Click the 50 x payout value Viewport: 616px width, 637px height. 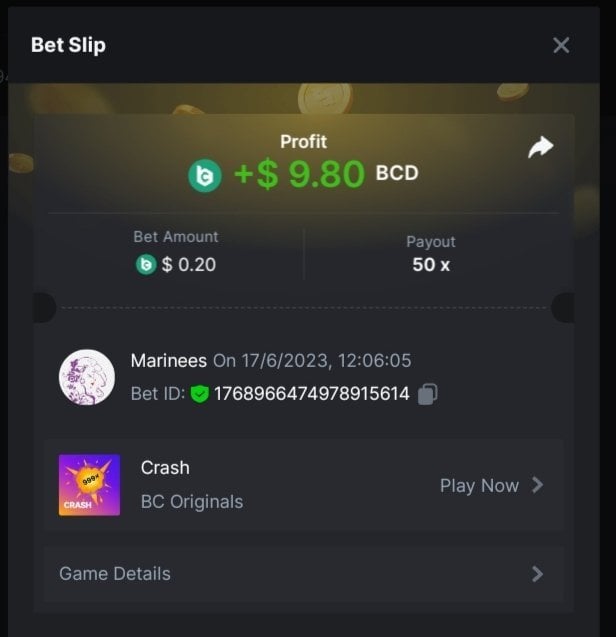point(431,265)
